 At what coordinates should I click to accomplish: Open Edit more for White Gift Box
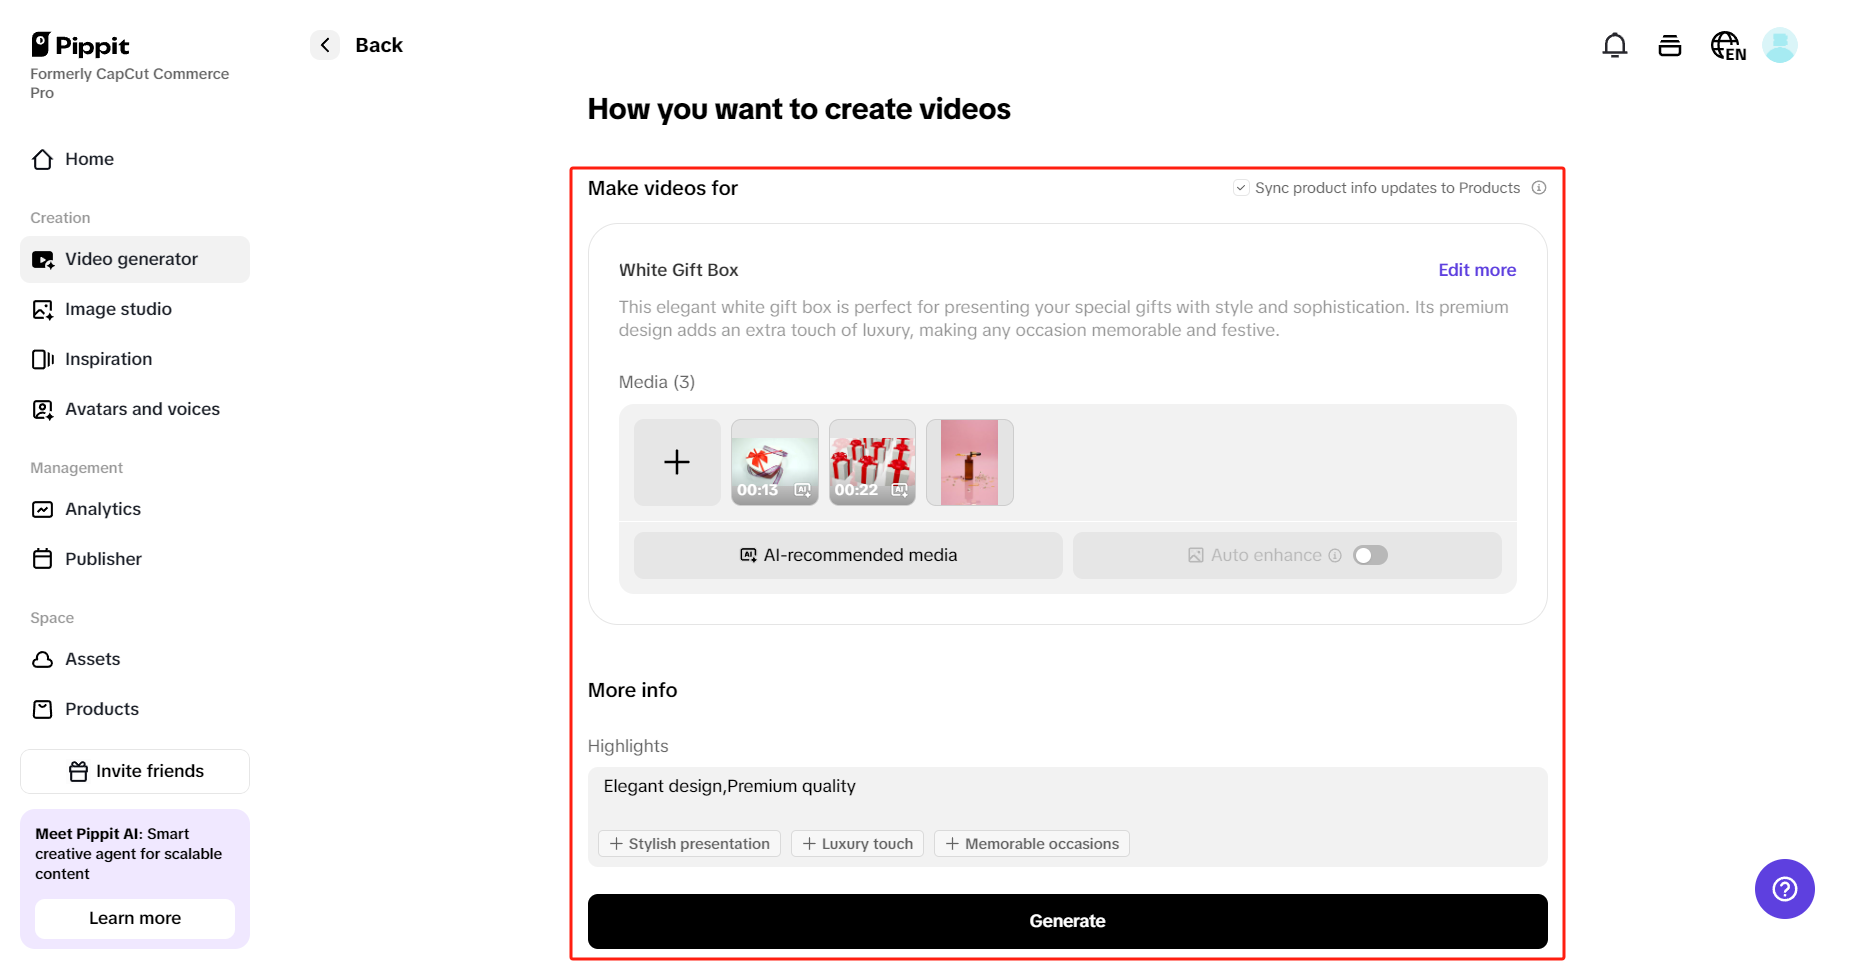(1477, 270)
